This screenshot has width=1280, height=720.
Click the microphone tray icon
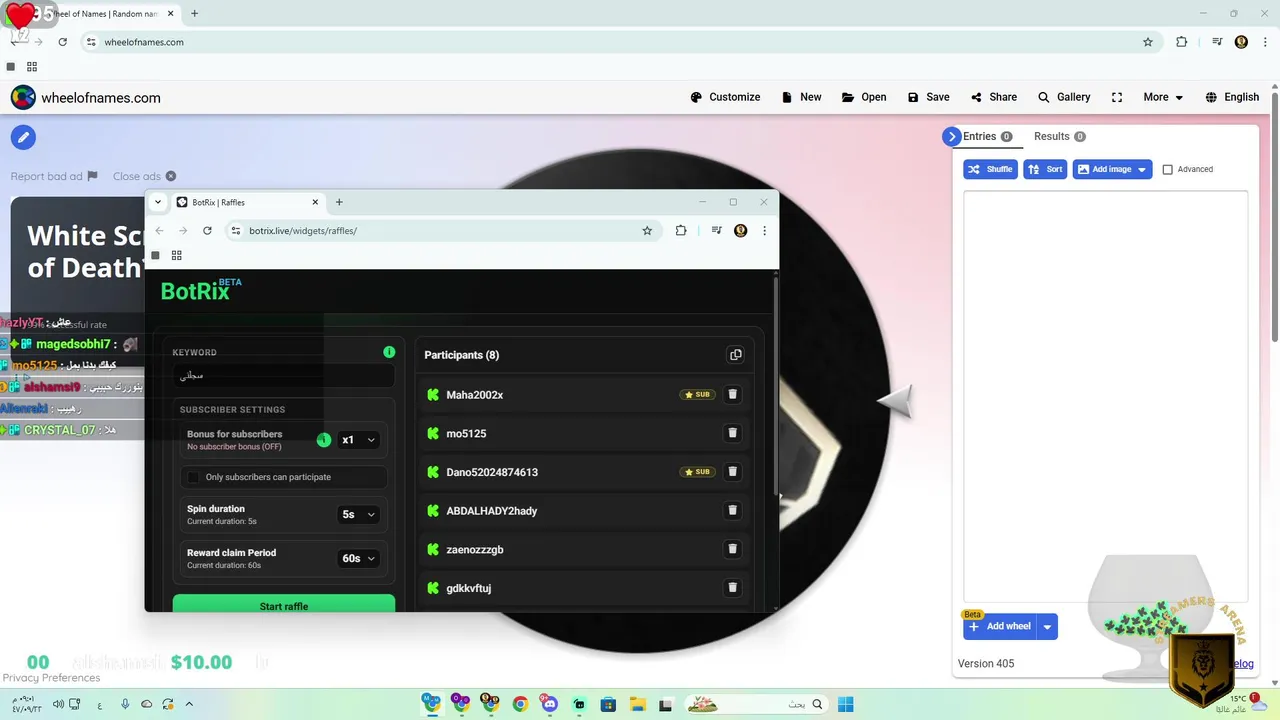[x=125, y=704]
